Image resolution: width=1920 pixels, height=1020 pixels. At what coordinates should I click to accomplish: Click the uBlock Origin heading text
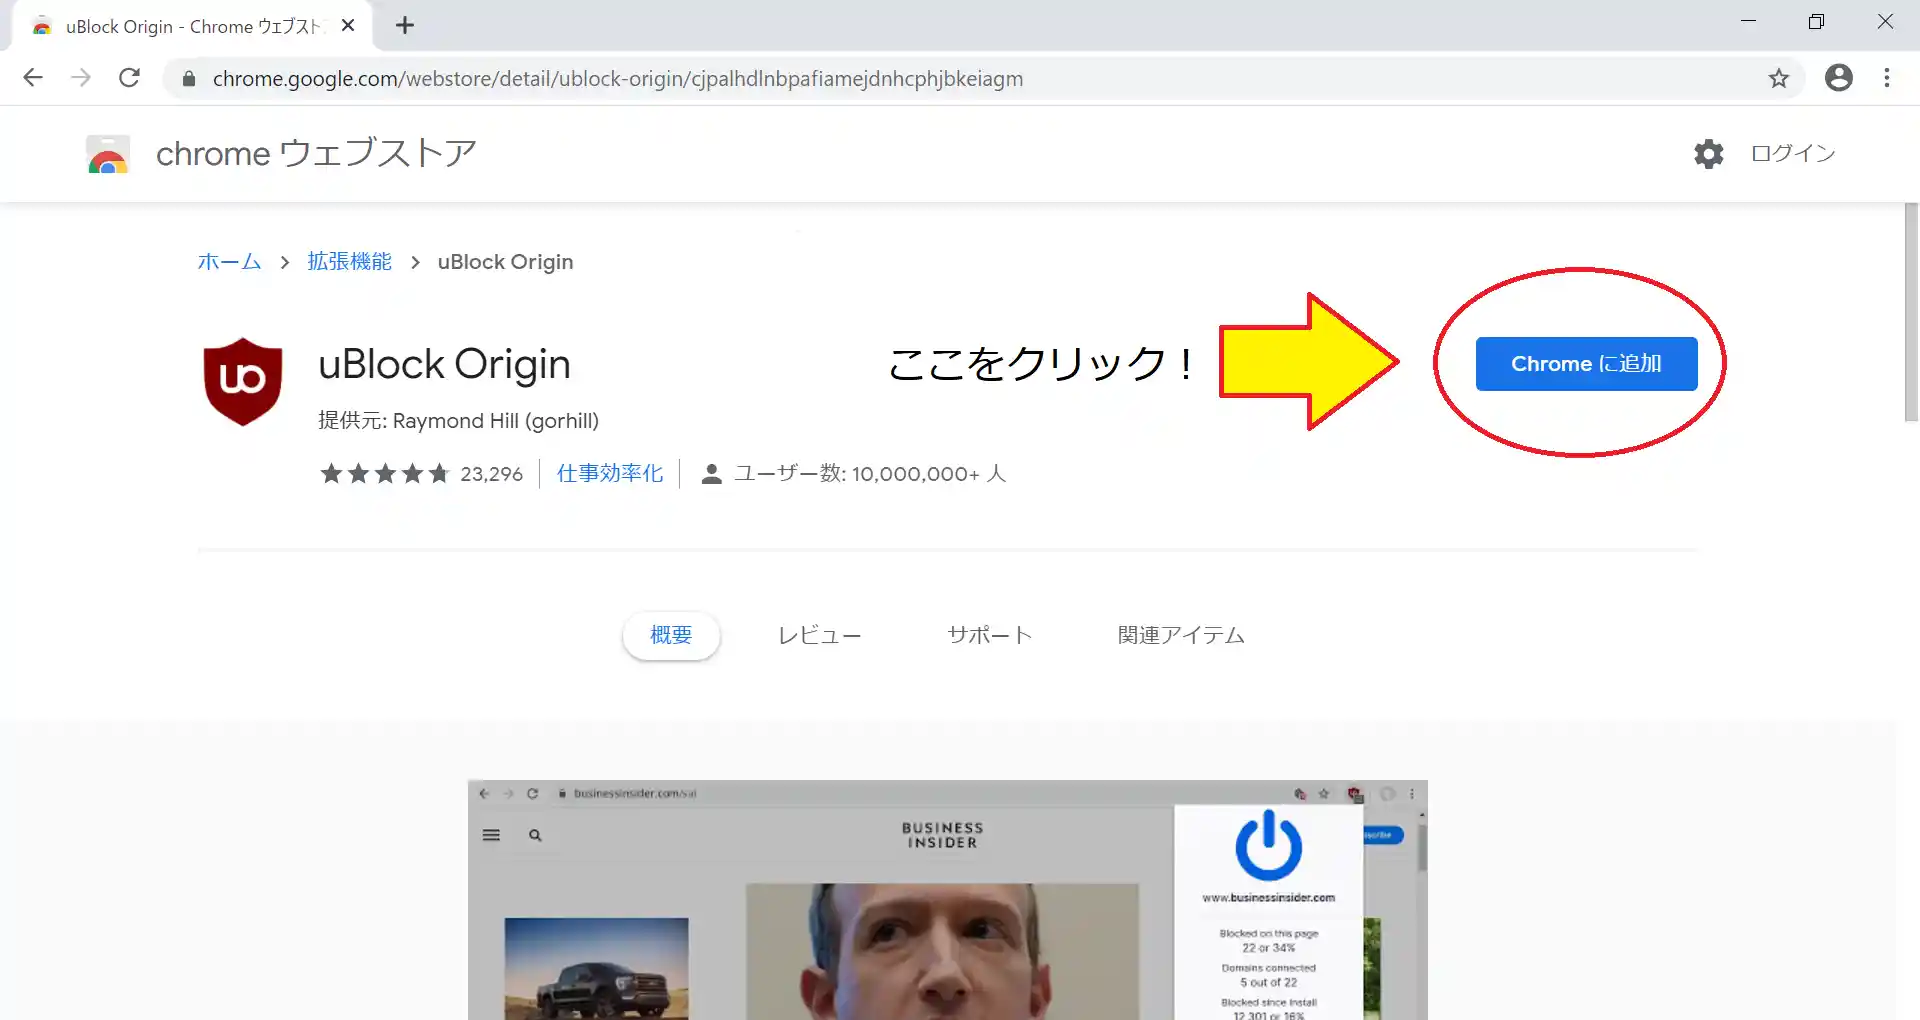[444, 364]
